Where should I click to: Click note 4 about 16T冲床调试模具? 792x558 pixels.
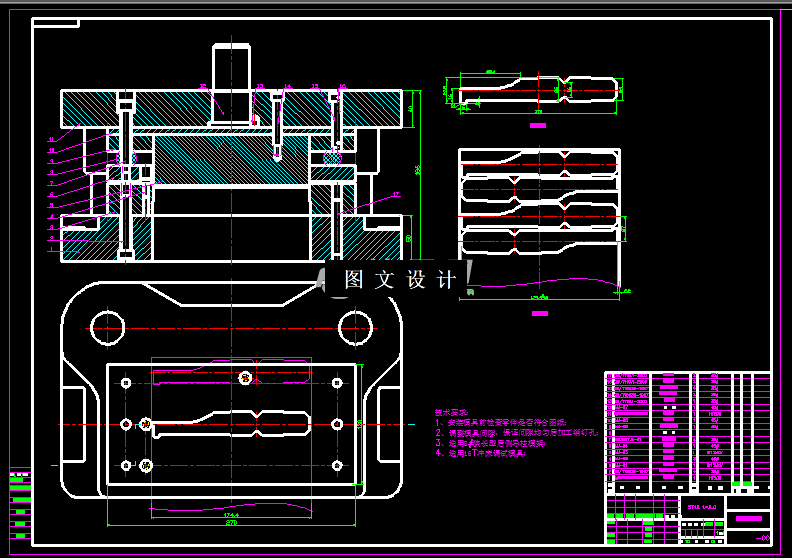(481, 453)
